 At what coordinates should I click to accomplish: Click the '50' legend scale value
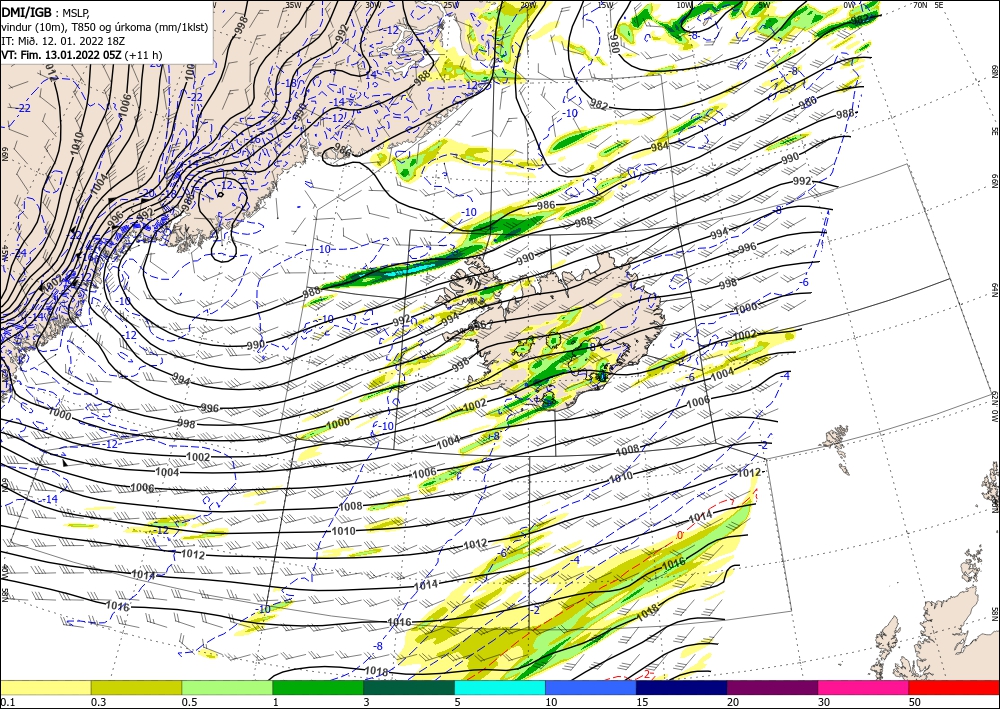click(915, 702)
